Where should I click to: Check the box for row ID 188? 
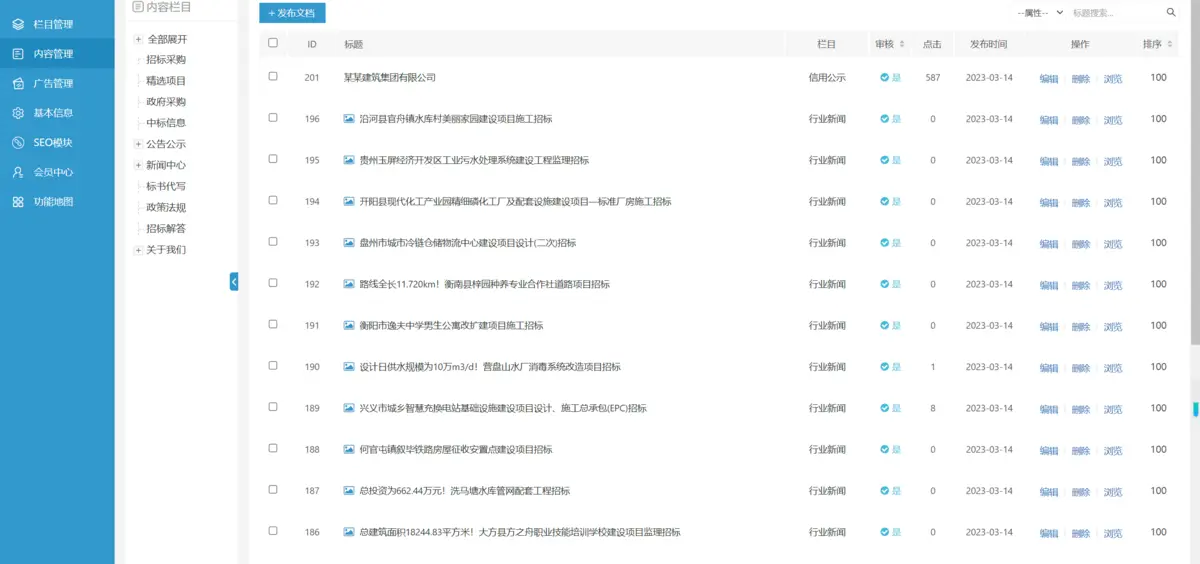pyautogui.click(x=273, y=448)
